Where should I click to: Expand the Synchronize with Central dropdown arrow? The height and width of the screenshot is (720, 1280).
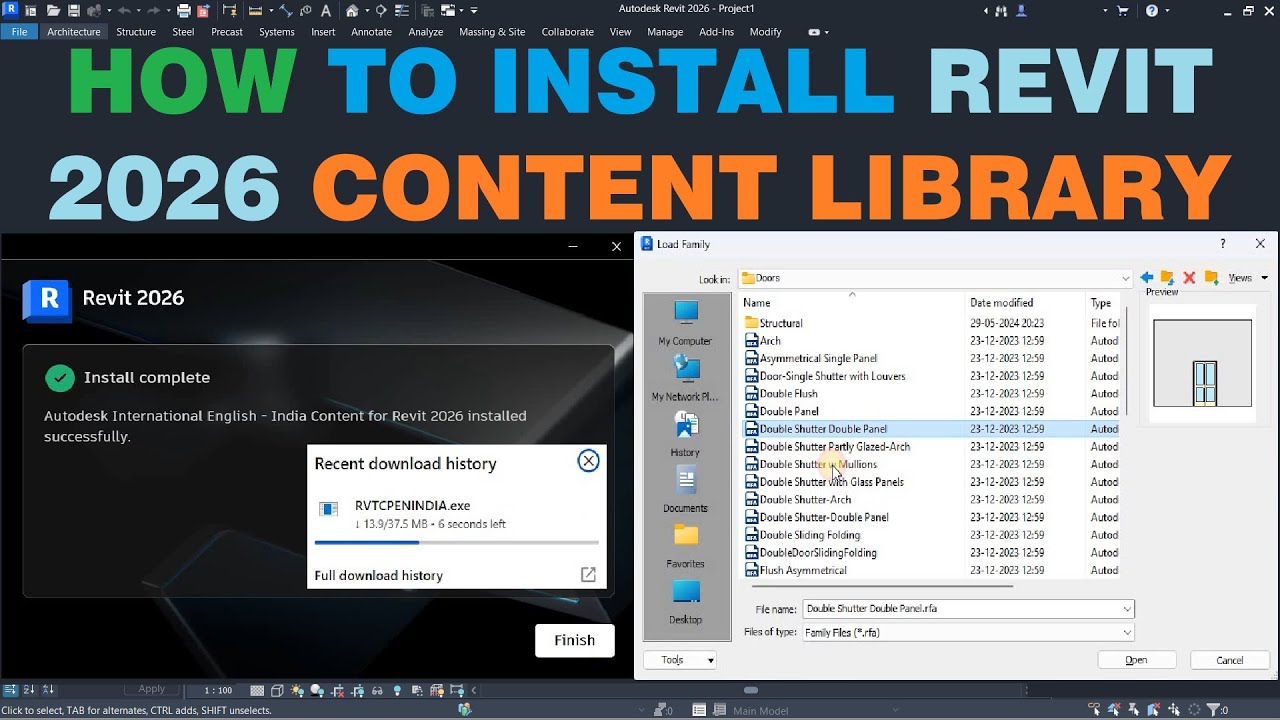click(109, 10)
